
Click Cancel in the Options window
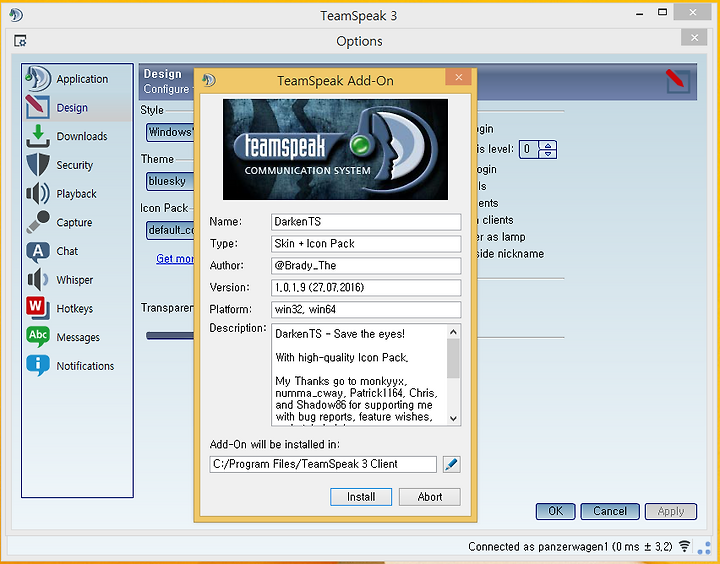click(610, 511)
